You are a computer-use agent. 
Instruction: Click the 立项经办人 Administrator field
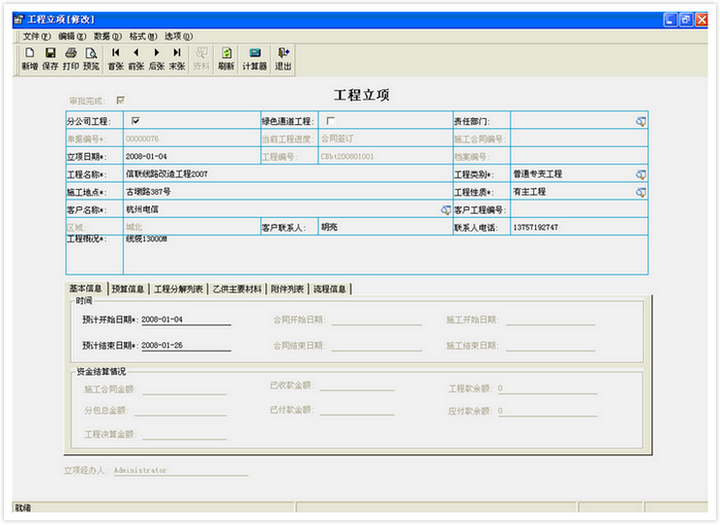[181, 470]
